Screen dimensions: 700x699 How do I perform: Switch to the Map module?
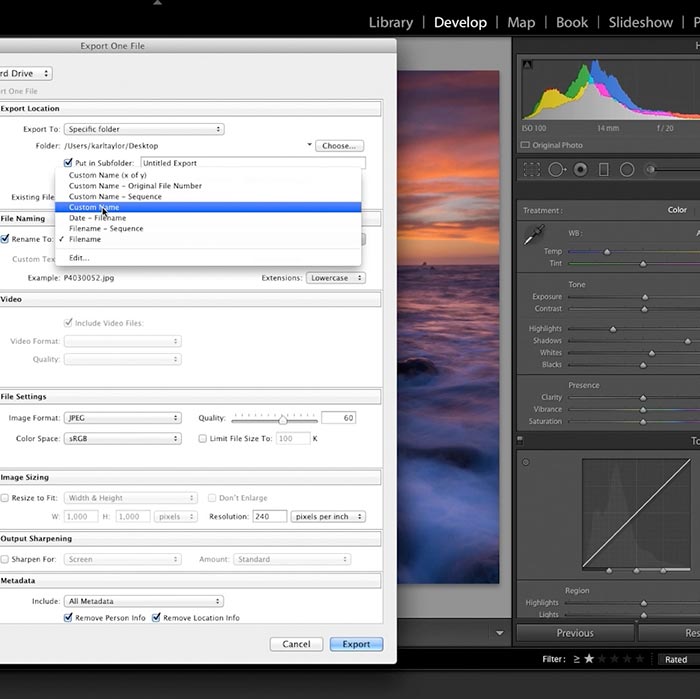pyautogui.click(x=521, y=22)
